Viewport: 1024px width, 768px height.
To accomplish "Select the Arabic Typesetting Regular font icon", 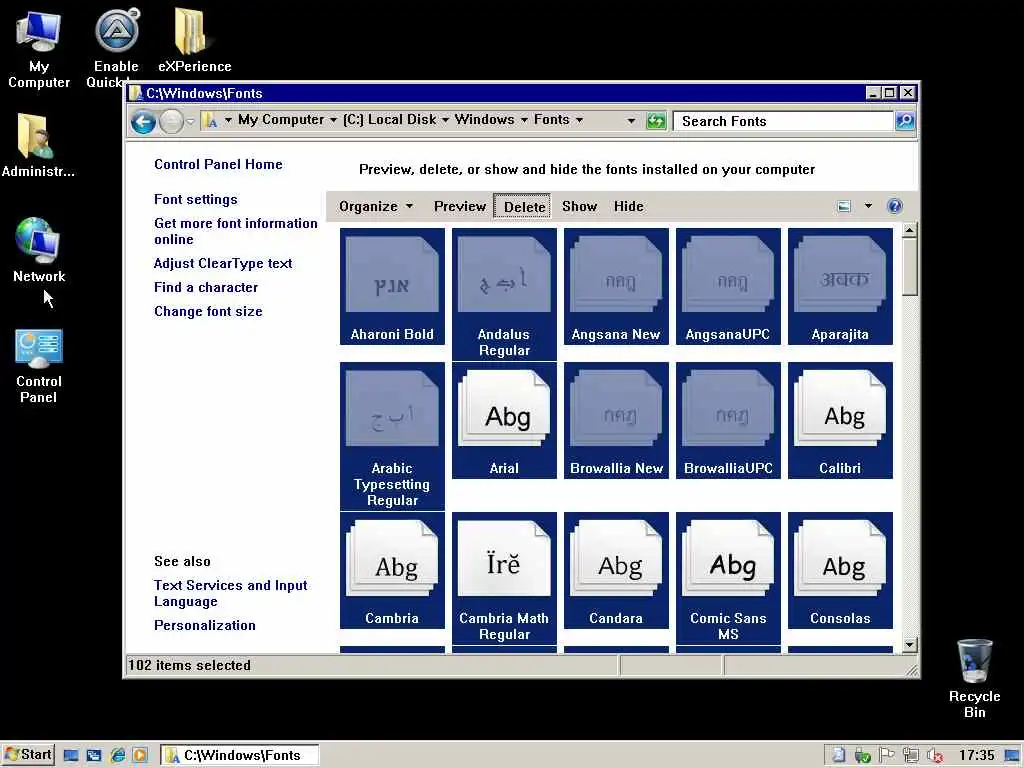I will coord(392,436).
